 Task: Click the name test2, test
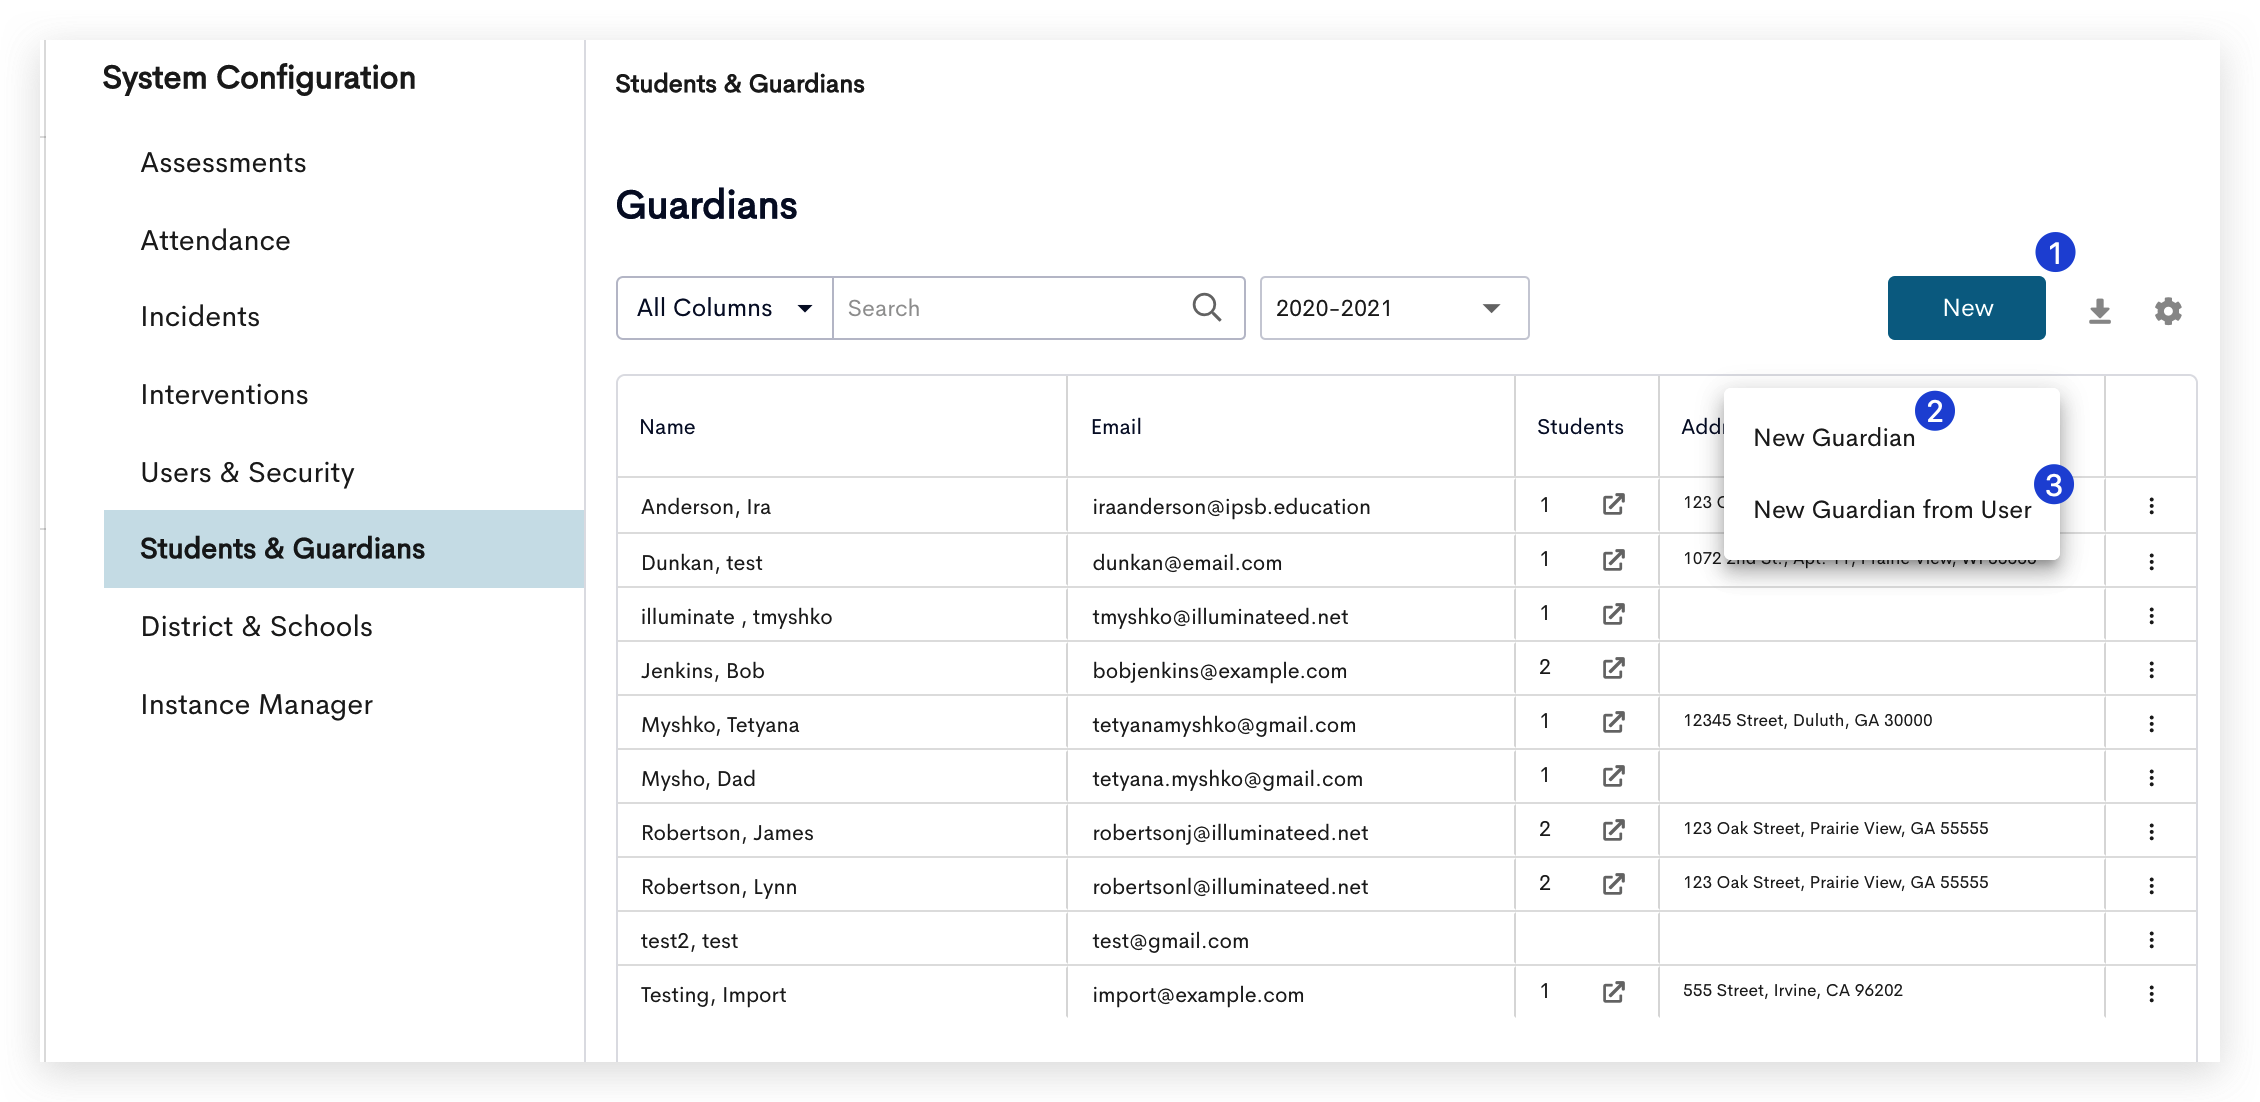[689, 941]
